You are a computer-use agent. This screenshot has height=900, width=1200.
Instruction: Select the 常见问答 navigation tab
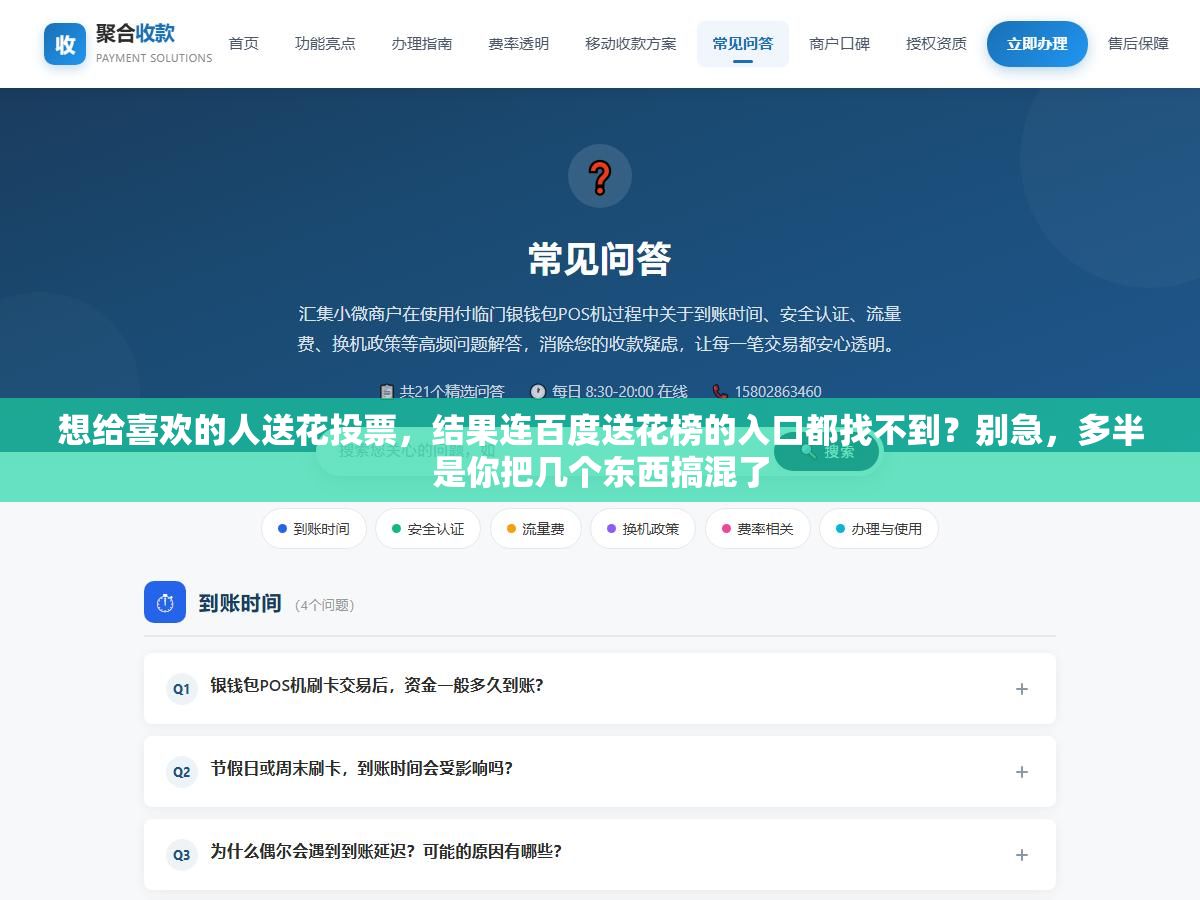743,44
